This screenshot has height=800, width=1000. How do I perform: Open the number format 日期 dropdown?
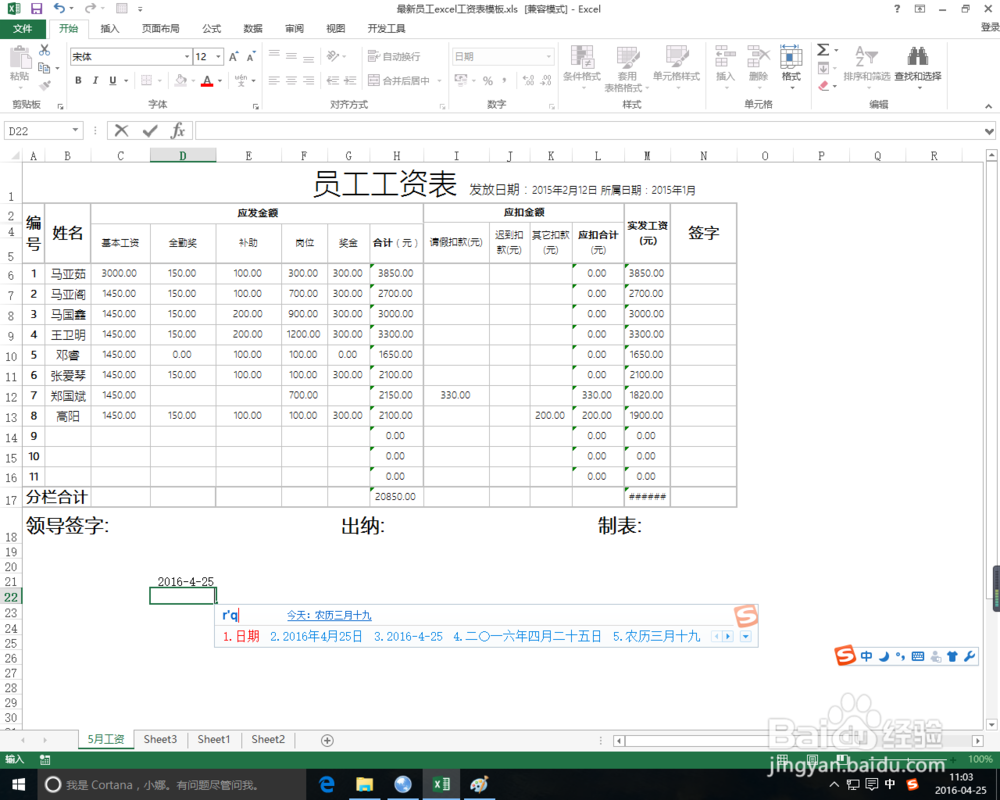pos(548,57)
